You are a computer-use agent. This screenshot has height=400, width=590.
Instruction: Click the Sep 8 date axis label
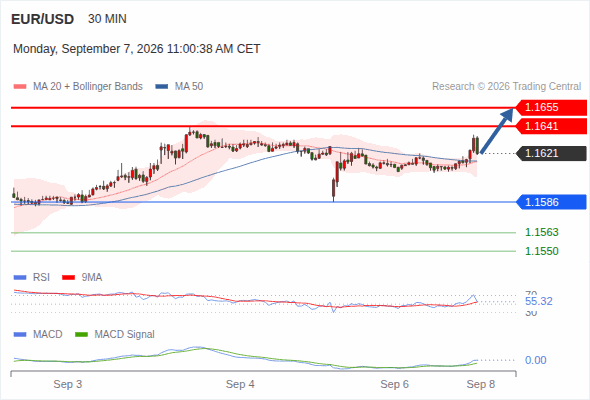click(481, 384)
